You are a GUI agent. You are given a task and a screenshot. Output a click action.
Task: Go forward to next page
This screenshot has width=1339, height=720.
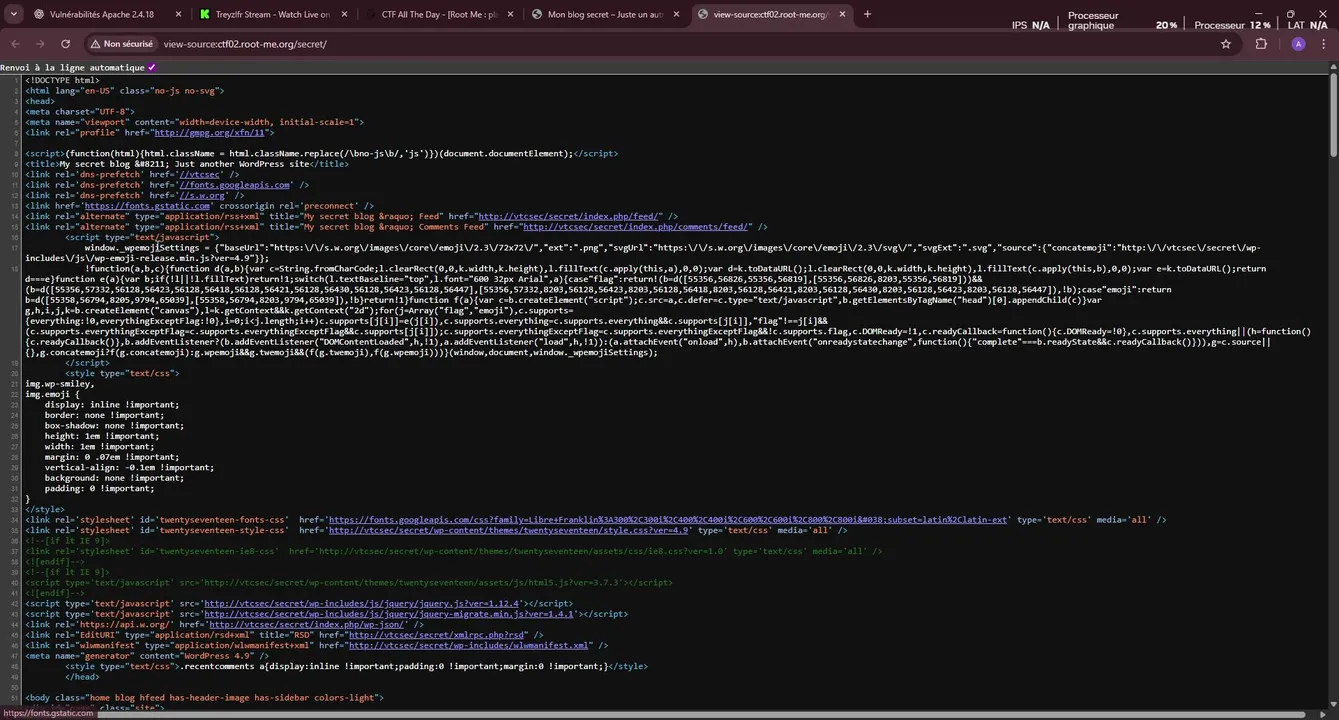(x=40, y=44)
